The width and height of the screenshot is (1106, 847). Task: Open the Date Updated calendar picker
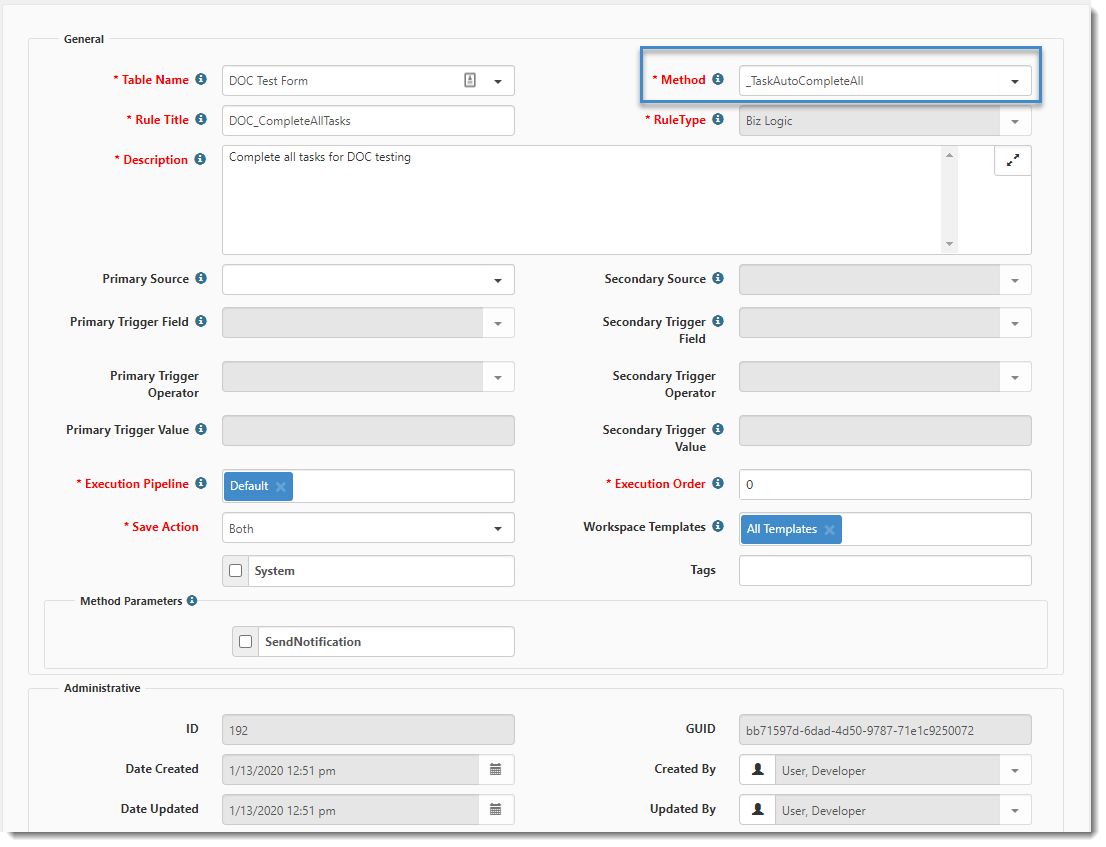[x=496, y=809]
